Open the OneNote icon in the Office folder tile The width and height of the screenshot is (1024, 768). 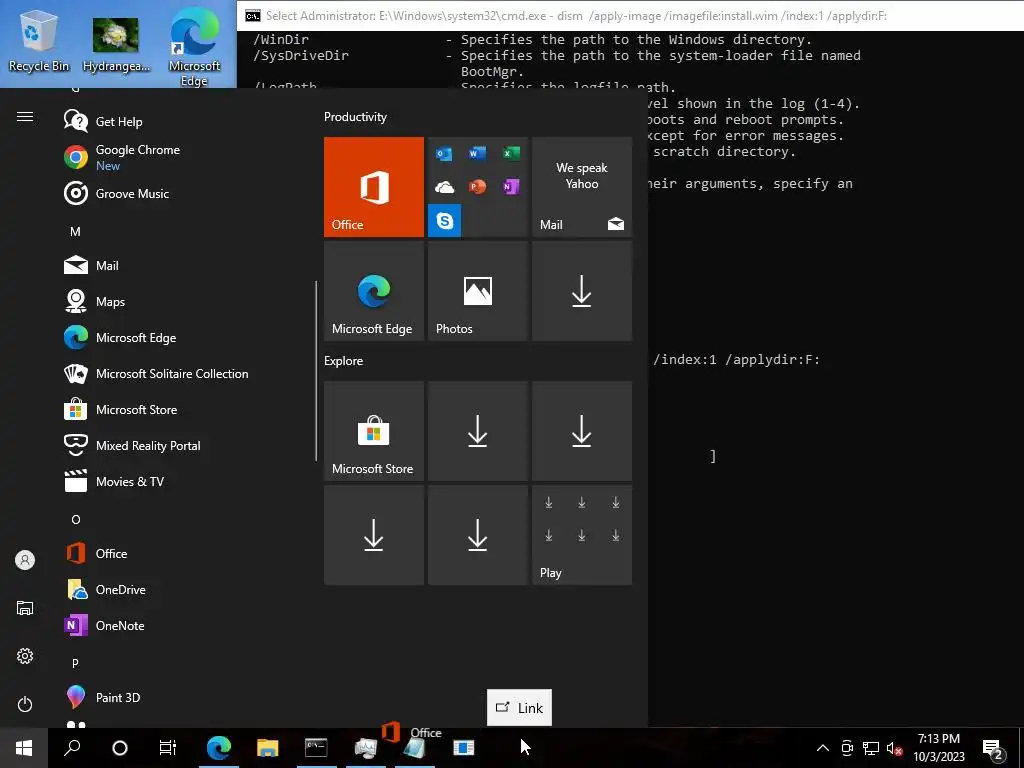click(511, 187)
